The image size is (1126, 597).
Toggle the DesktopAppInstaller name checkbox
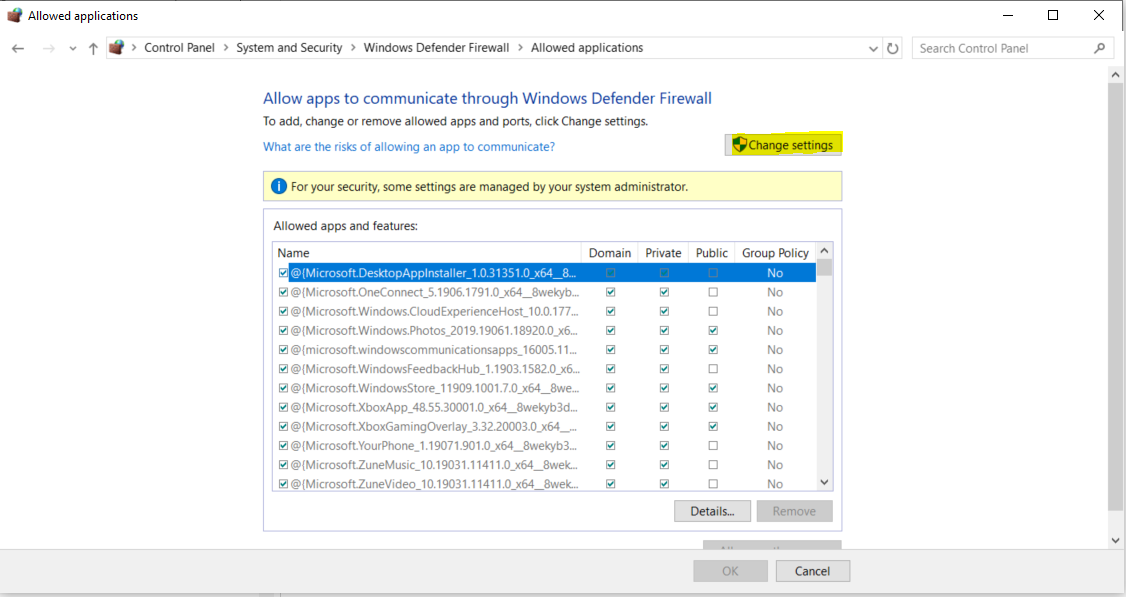[x=283, y=273]
